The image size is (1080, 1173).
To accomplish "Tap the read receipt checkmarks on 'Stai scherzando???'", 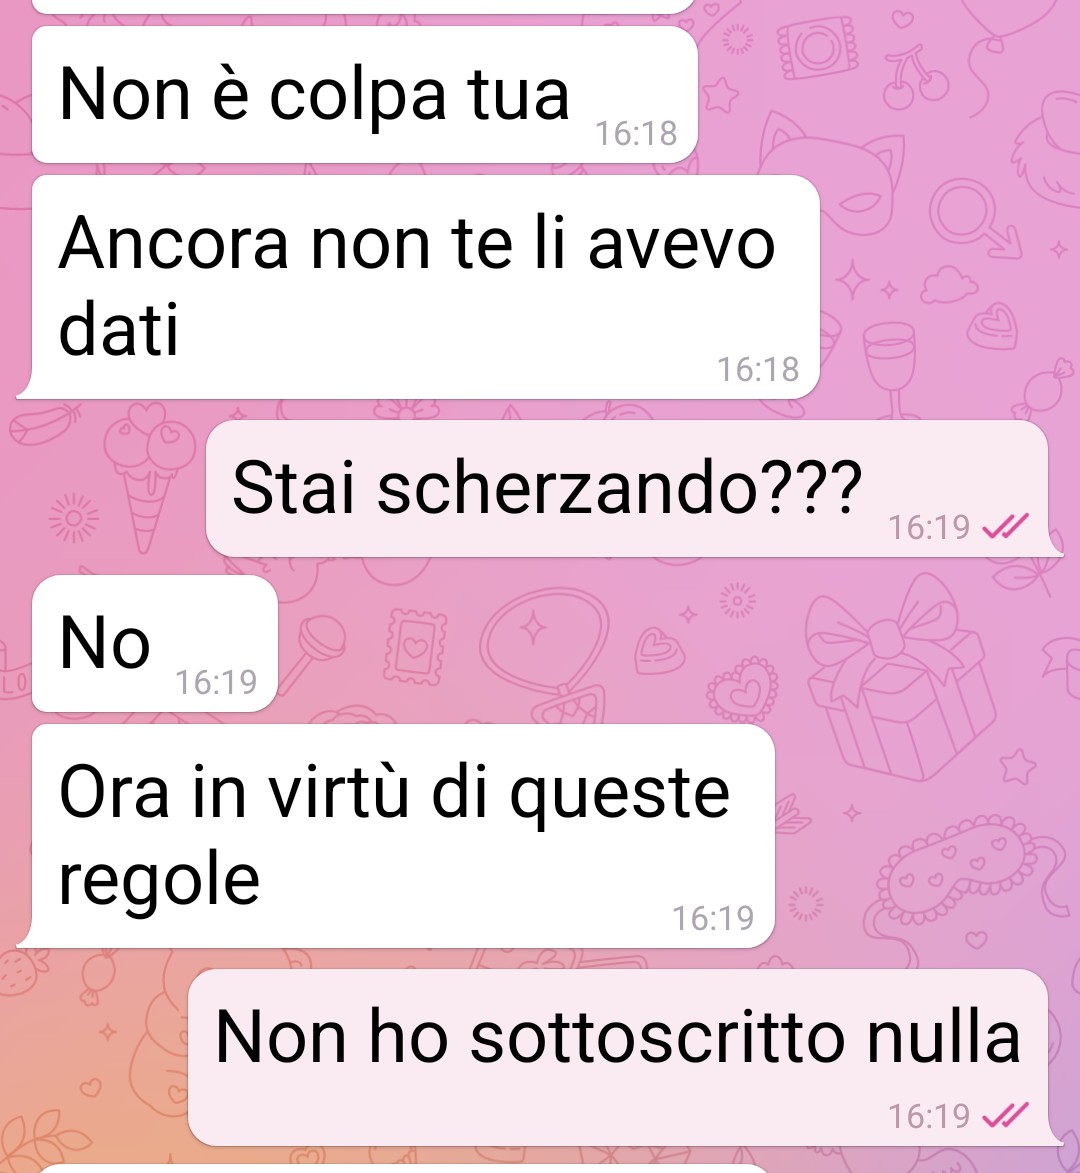I will [x=1005, y=527].
